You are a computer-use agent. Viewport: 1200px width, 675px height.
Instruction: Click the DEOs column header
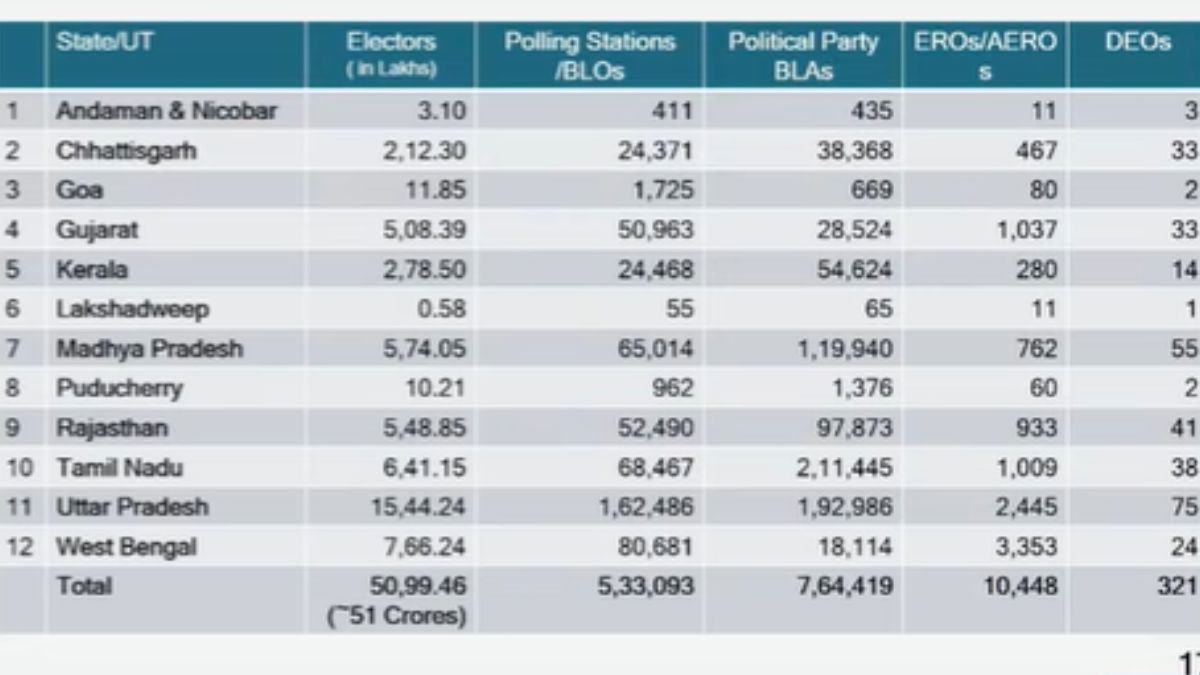(x=1137, y=43)
